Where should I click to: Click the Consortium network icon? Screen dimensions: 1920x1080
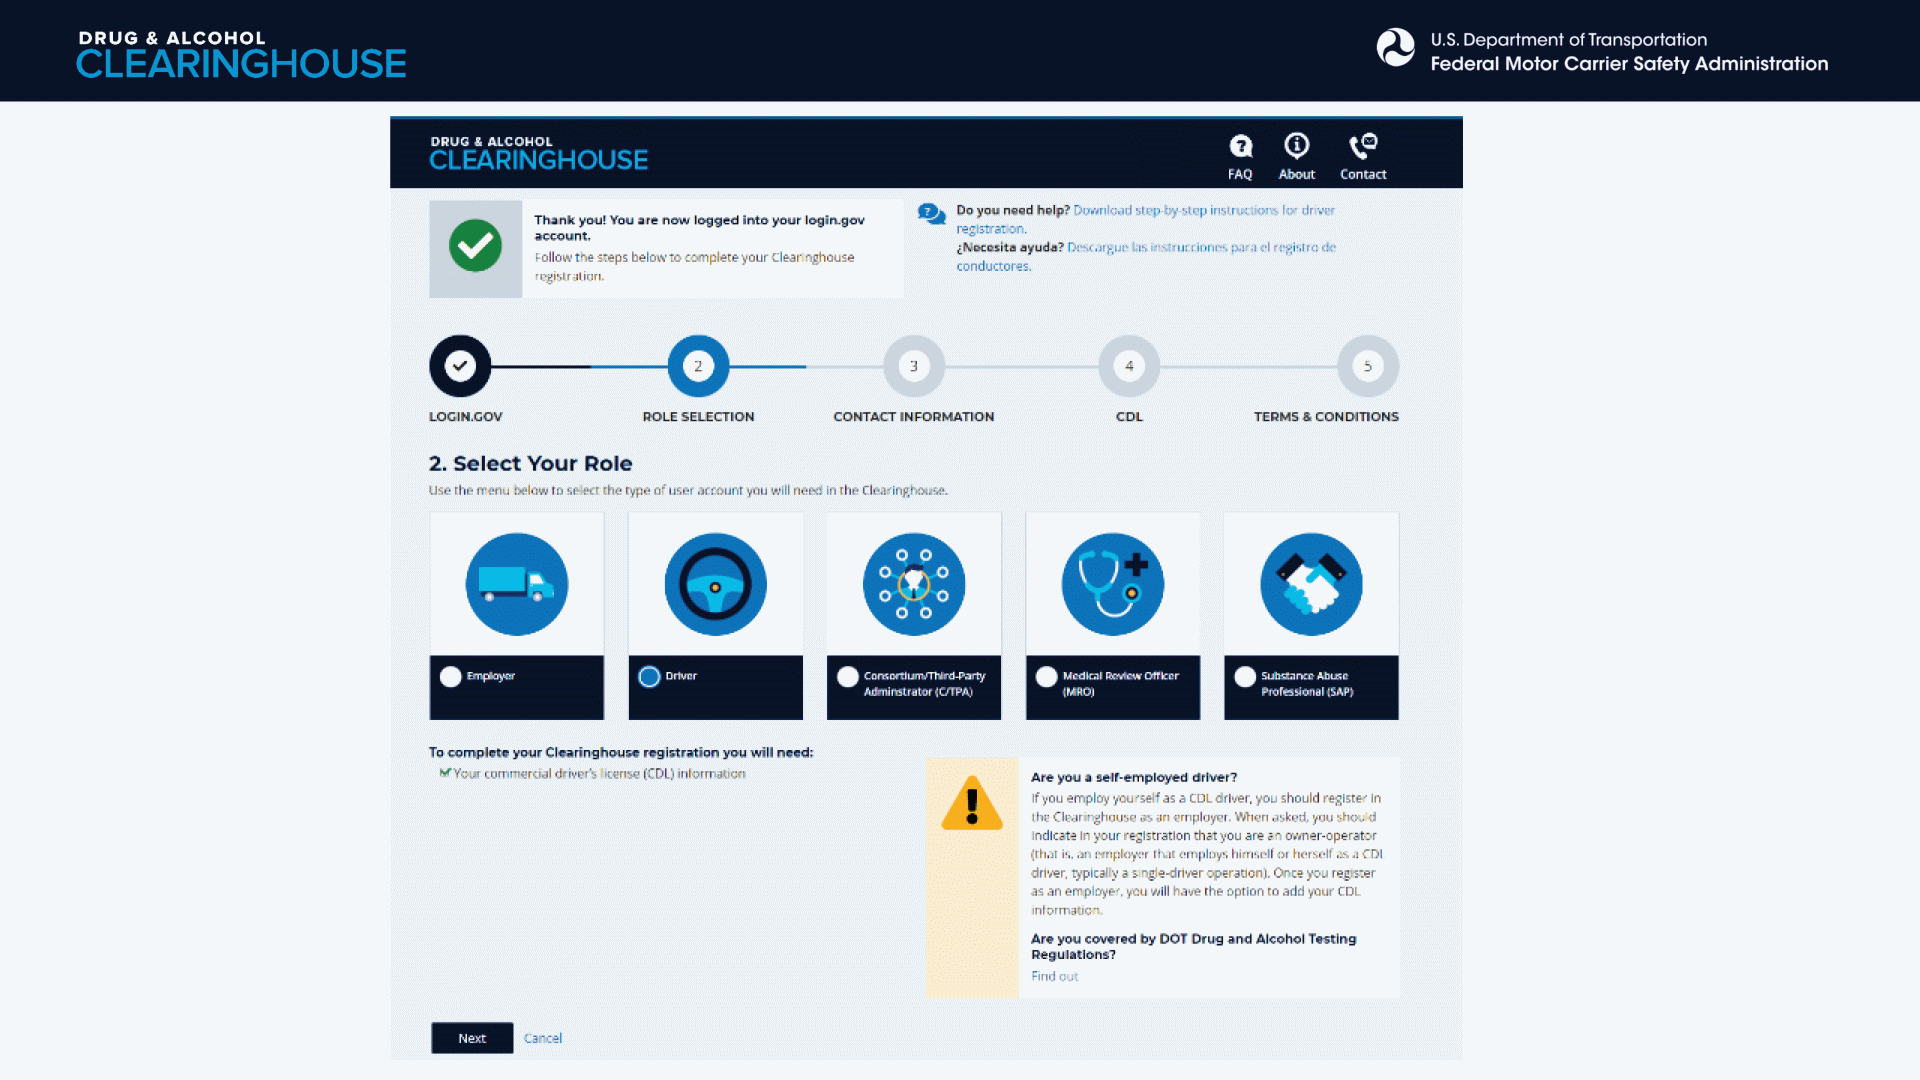(x=913, y=584)
